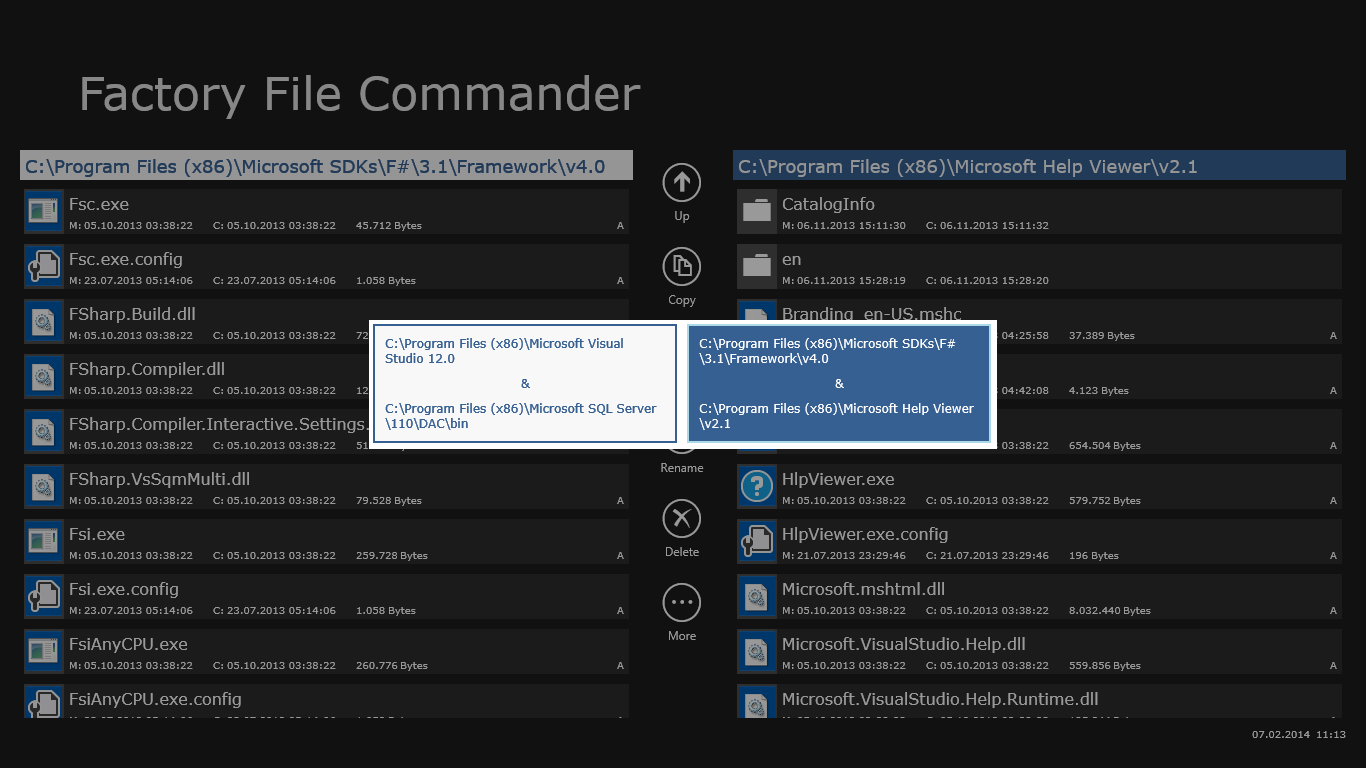This screenshot has height=768, width=1366.
Task: Click the 8.032.440 Bytes size value
Action: 1110,611
